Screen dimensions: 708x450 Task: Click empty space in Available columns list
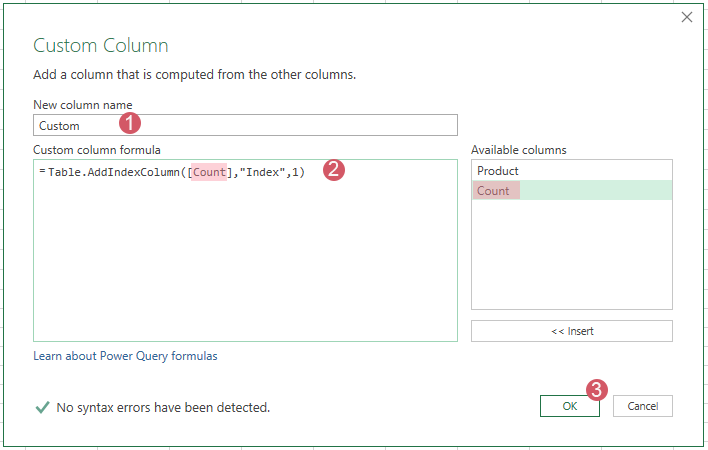571,260
